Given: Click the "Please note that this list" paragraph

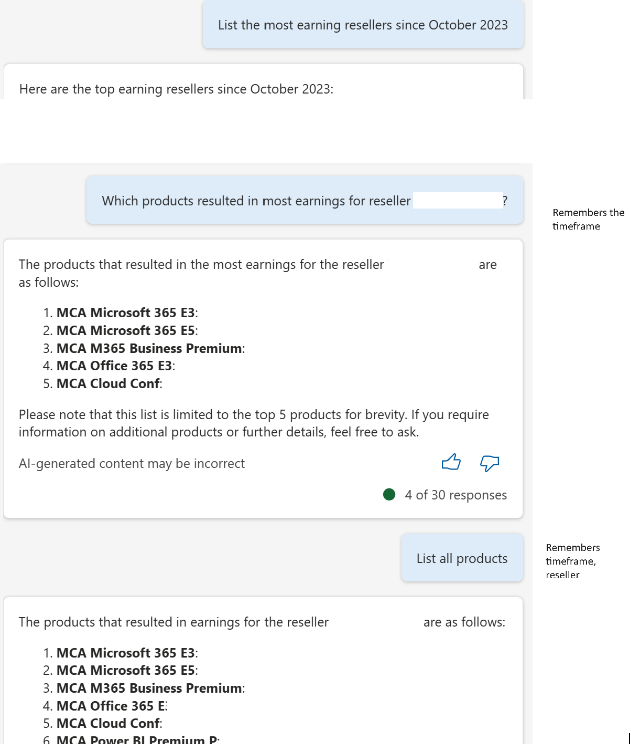Looking at the screenshot, I should click(x=254, y=423).
